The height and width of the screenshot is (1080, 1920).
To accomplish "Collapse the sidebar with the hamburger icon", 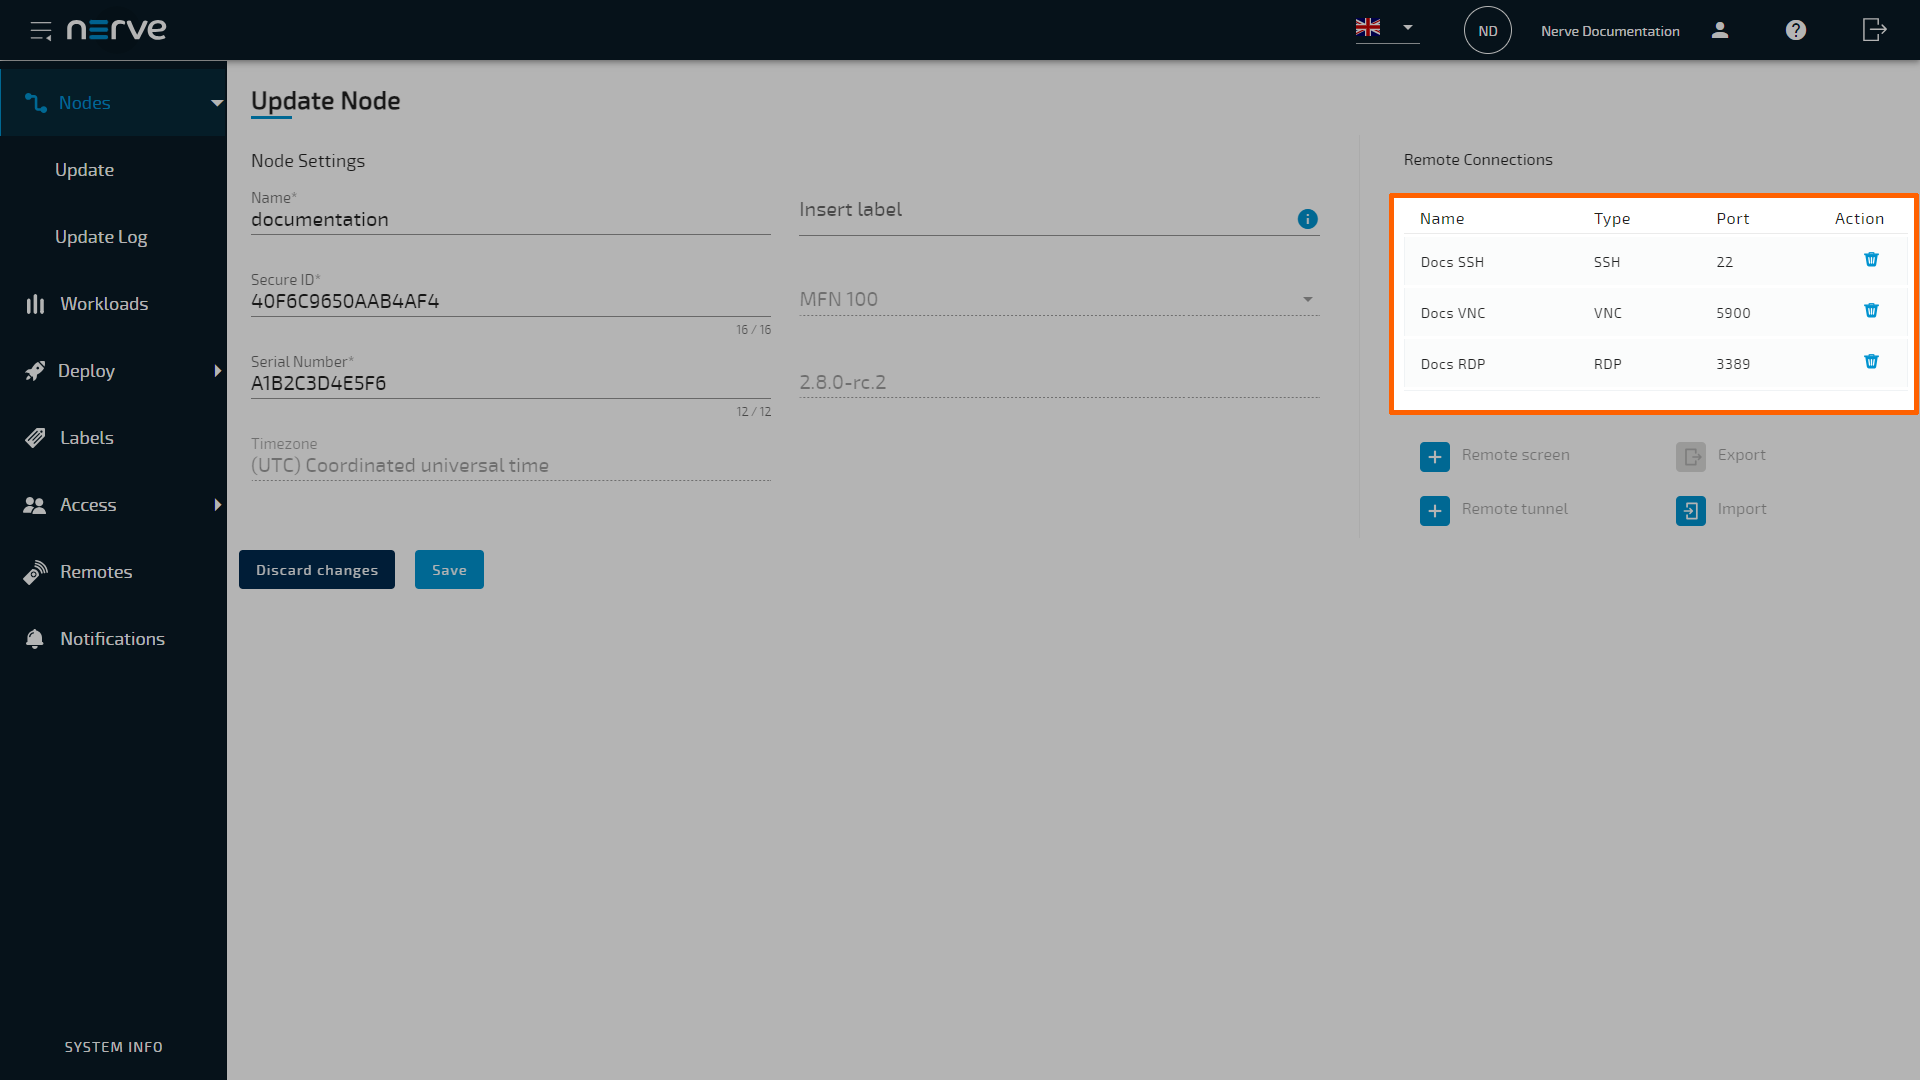I will [41, 30].
